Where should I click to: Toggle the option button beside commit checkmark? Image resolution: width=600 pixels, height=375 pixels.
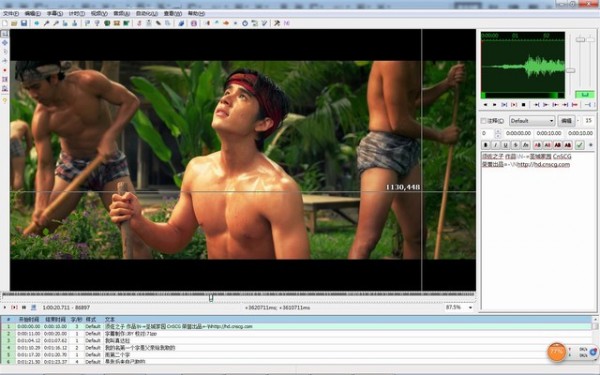(591, 145)
